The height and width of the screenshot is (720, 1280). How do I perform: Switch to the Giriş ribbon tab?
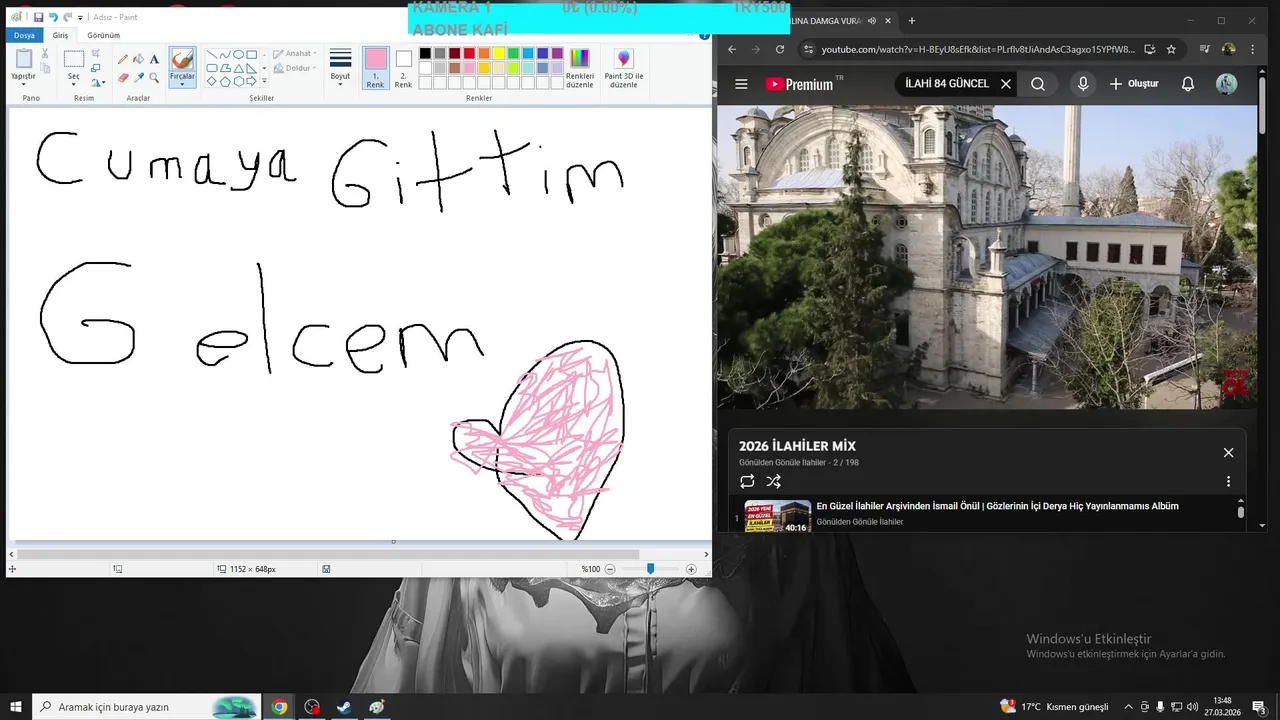point(61,35)
